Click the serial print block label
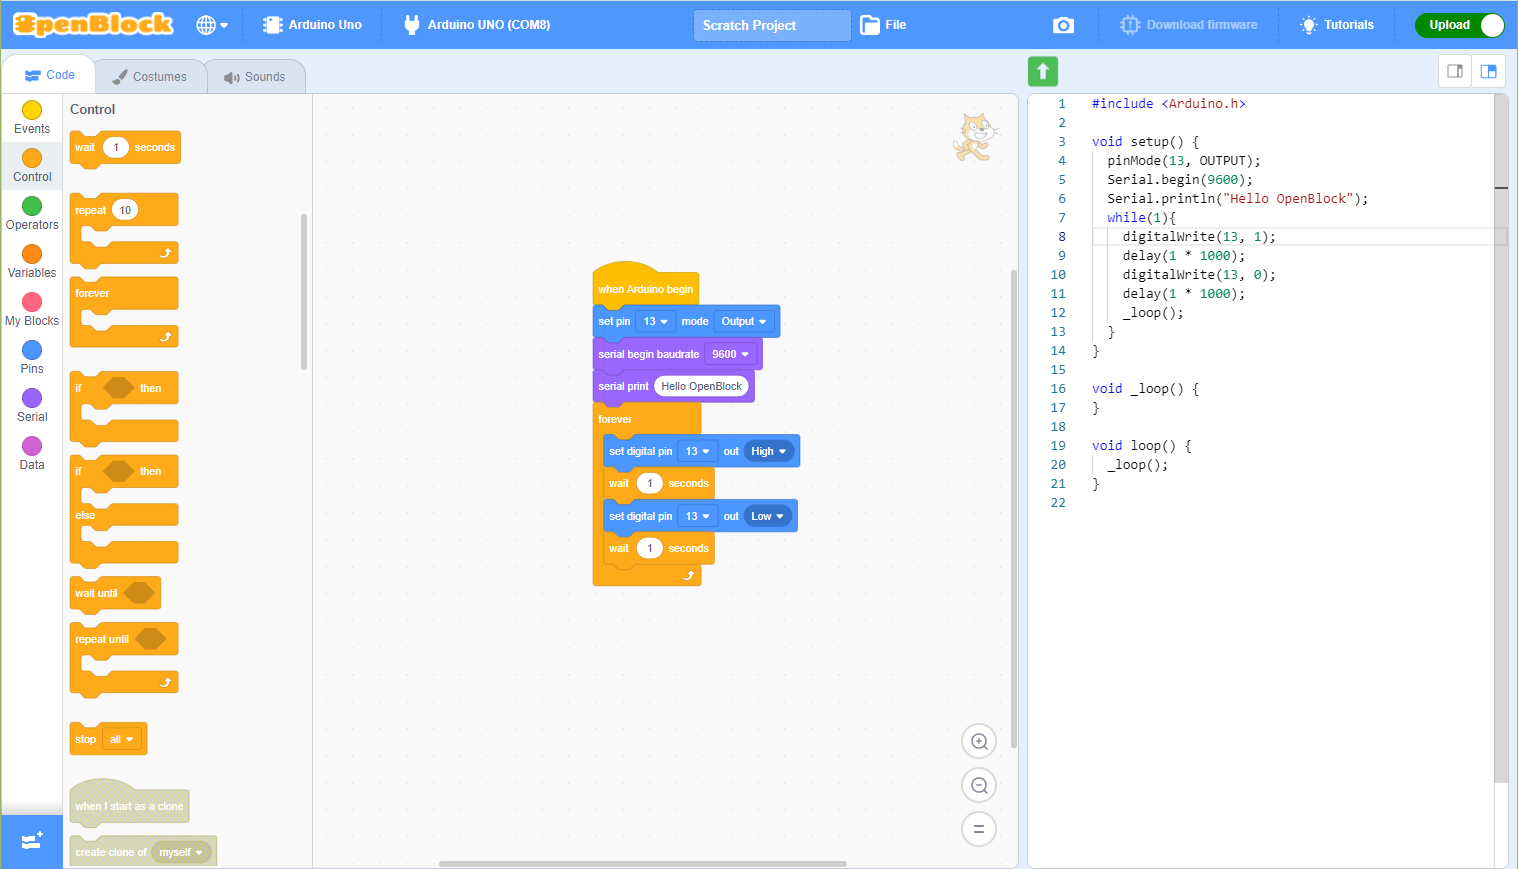1518x869 pixels. [x=623, y=386]
